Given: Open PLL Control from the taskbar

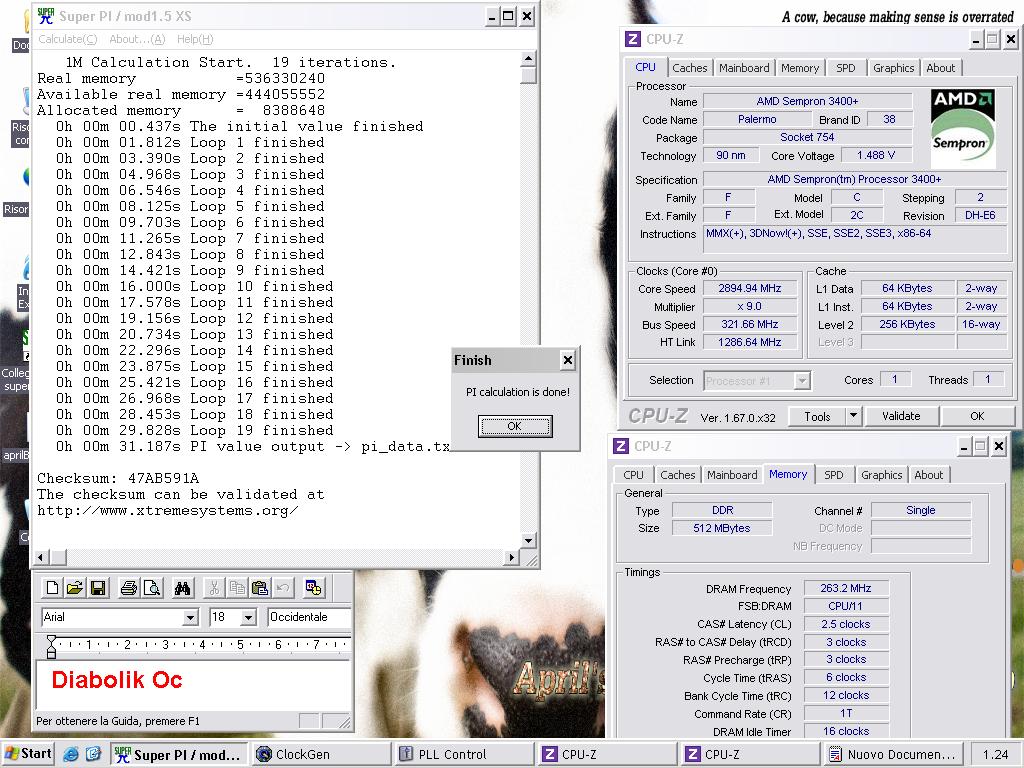Looking at the screenshot, I should [x=463, y=754].
